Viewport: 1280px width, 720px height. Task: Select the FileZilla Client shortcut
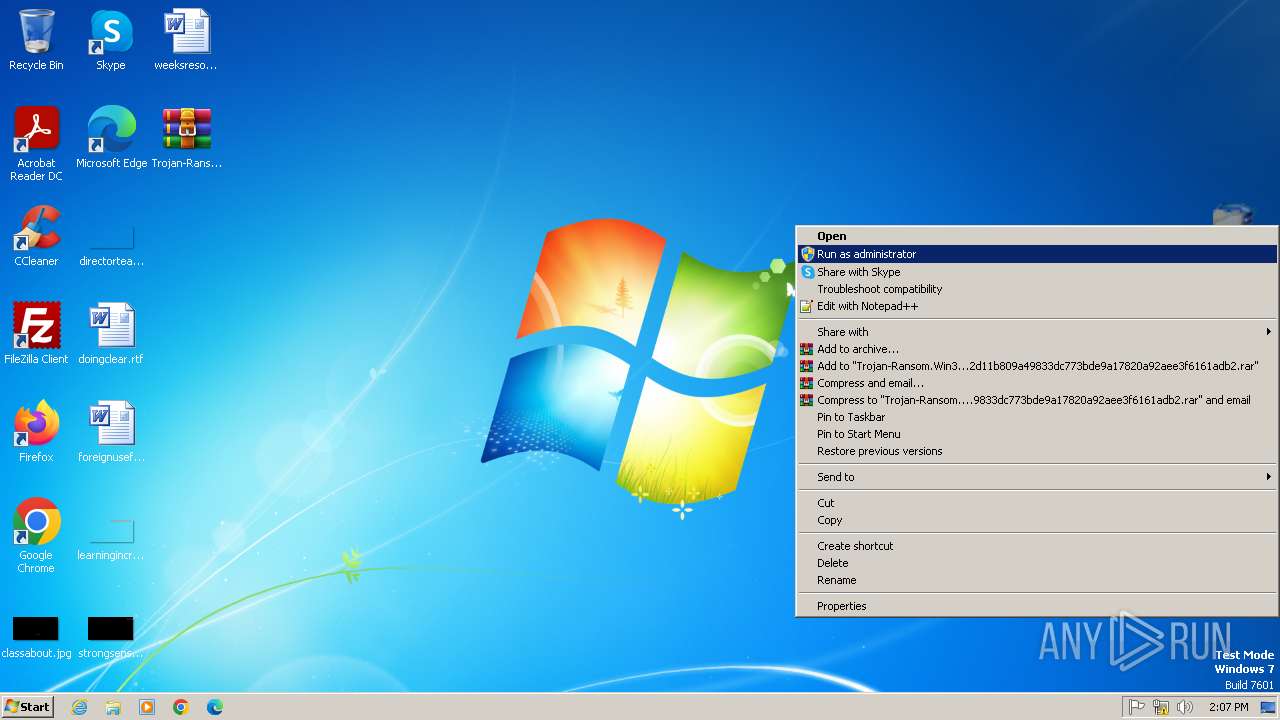[36, 334]
